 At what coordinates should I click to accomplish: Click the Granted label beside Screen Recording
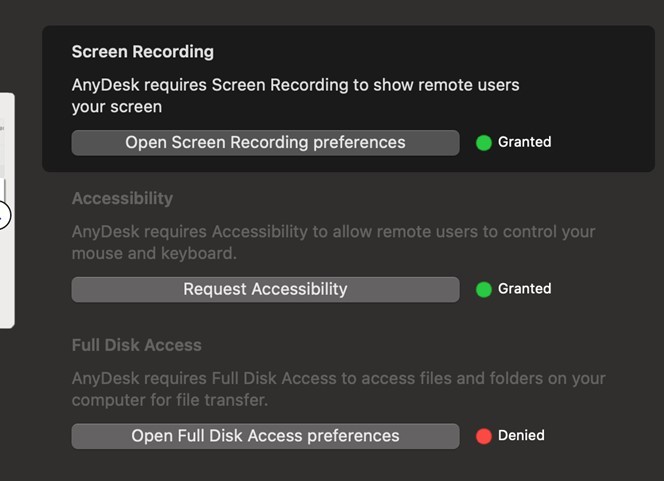(524, 142)
